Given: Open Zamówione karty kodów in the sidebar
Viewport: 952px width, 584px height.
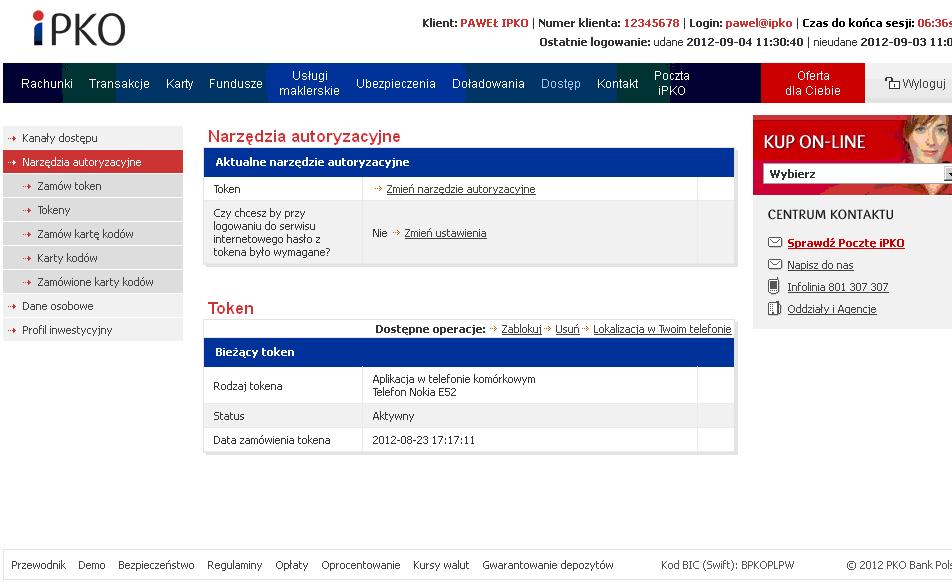Looking at the screenshot, I should (93, 282).
